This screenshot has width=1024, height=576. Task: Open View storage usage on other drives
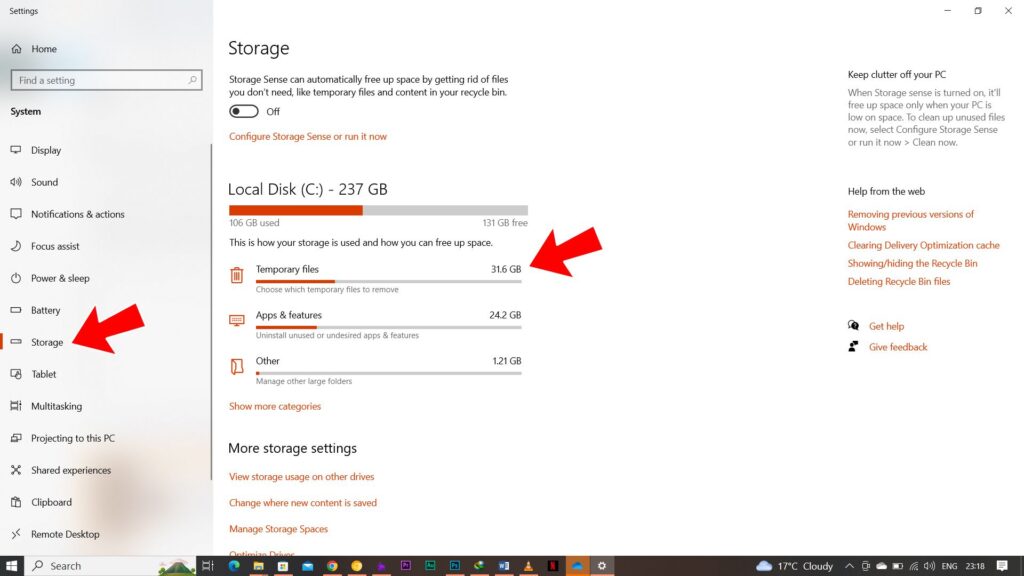coord(302,477)
